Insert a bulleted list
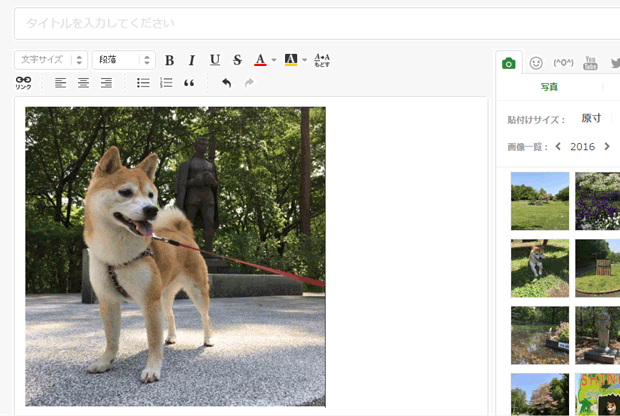620x416 pixels. (143, 83)
